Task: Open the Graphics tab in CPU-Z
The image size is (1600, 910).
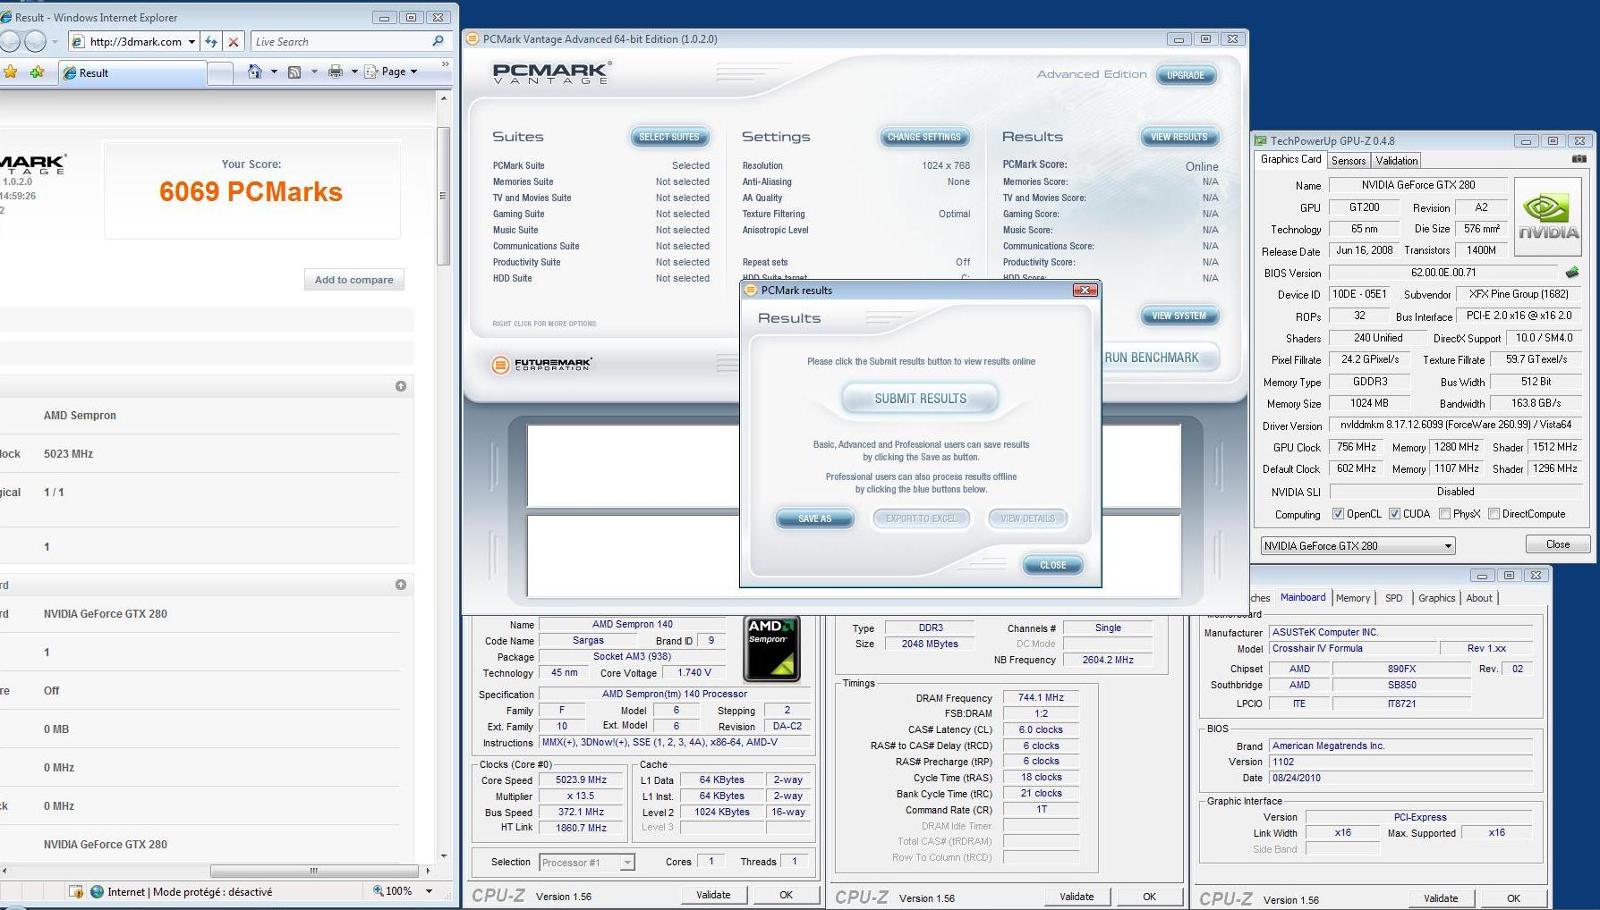Action: [1436, 598]
